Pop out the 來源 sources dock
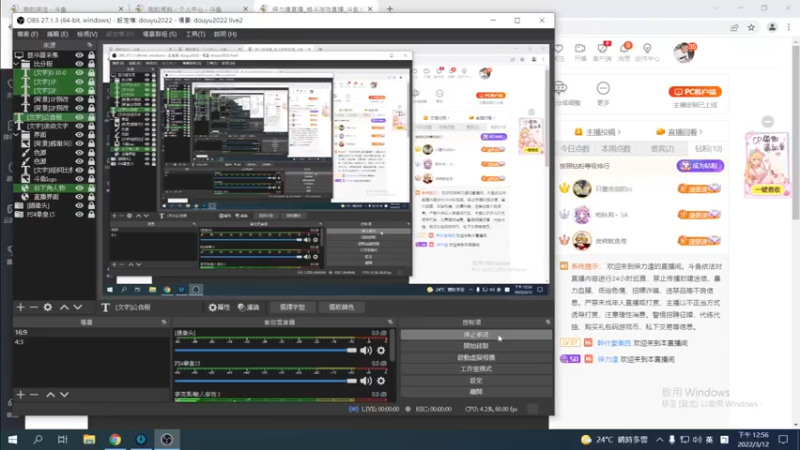 tap(89, 45)
